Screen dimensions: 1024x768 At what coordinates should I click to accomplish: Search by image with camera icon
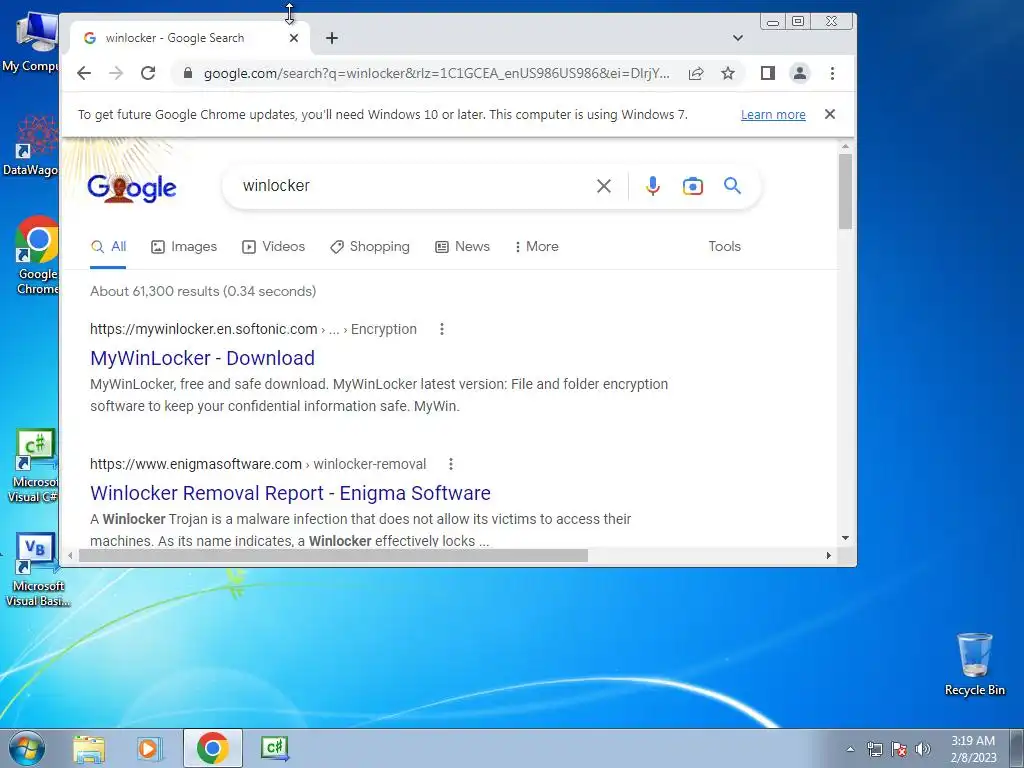(693, 186)
